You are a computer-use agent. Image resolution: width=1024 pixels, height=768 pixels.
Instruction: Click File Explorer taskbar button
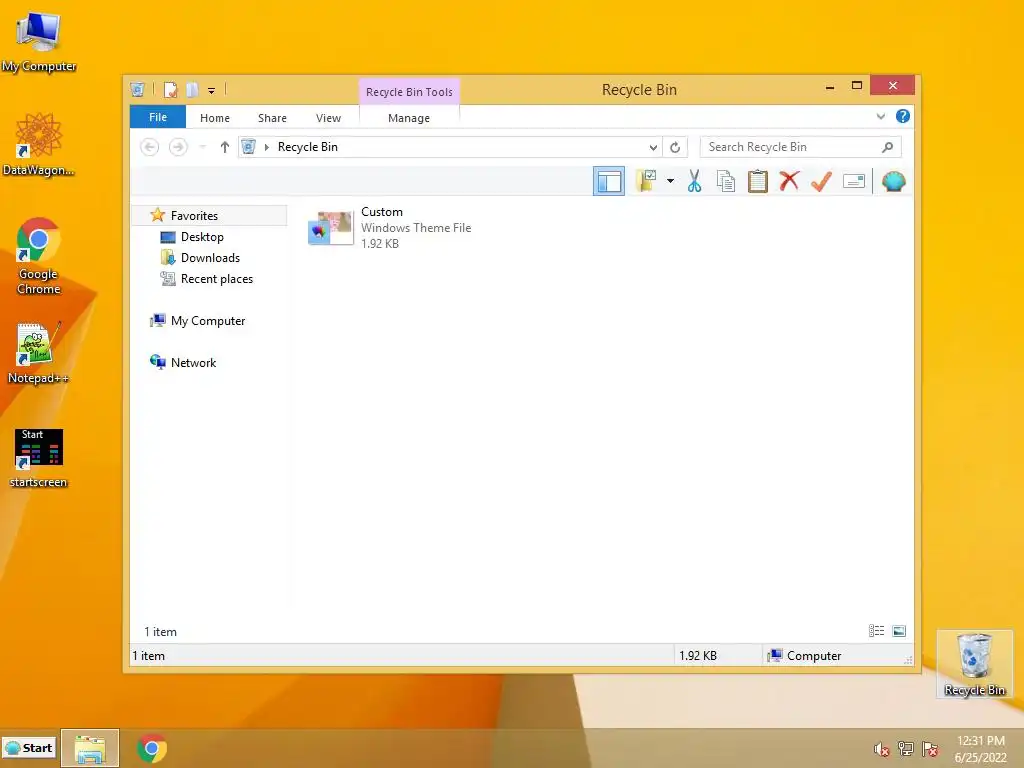(x=90, y=748)
